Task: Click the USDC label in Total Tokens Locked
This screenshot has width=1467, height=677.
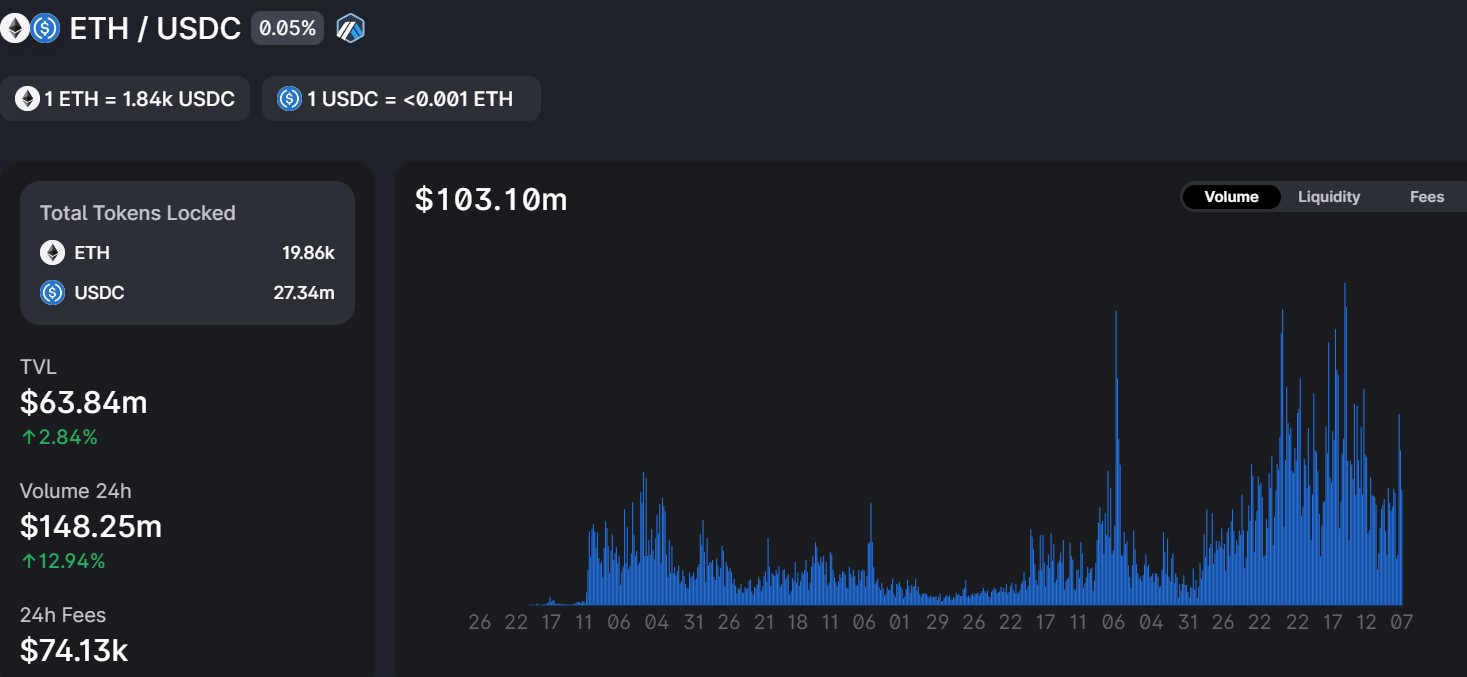Action: (x=100, y=293)
